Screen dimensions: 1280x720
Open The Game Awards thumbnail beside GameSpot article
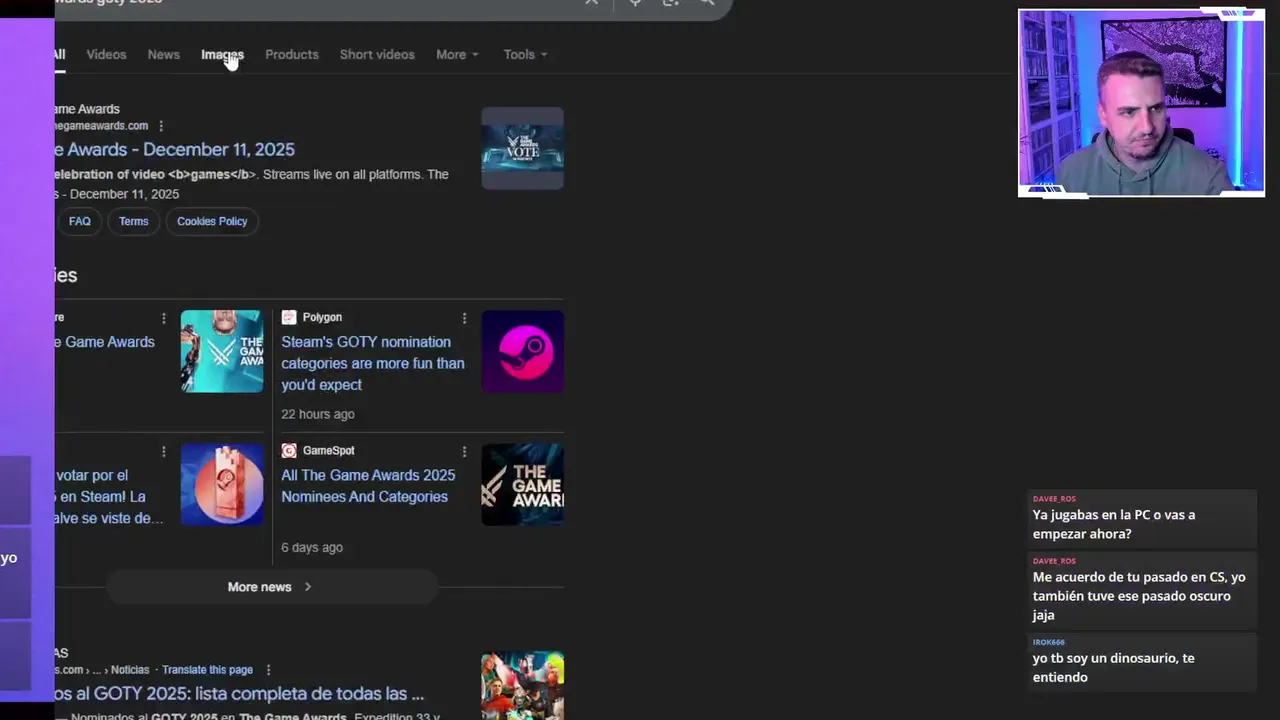click(522, 484)
